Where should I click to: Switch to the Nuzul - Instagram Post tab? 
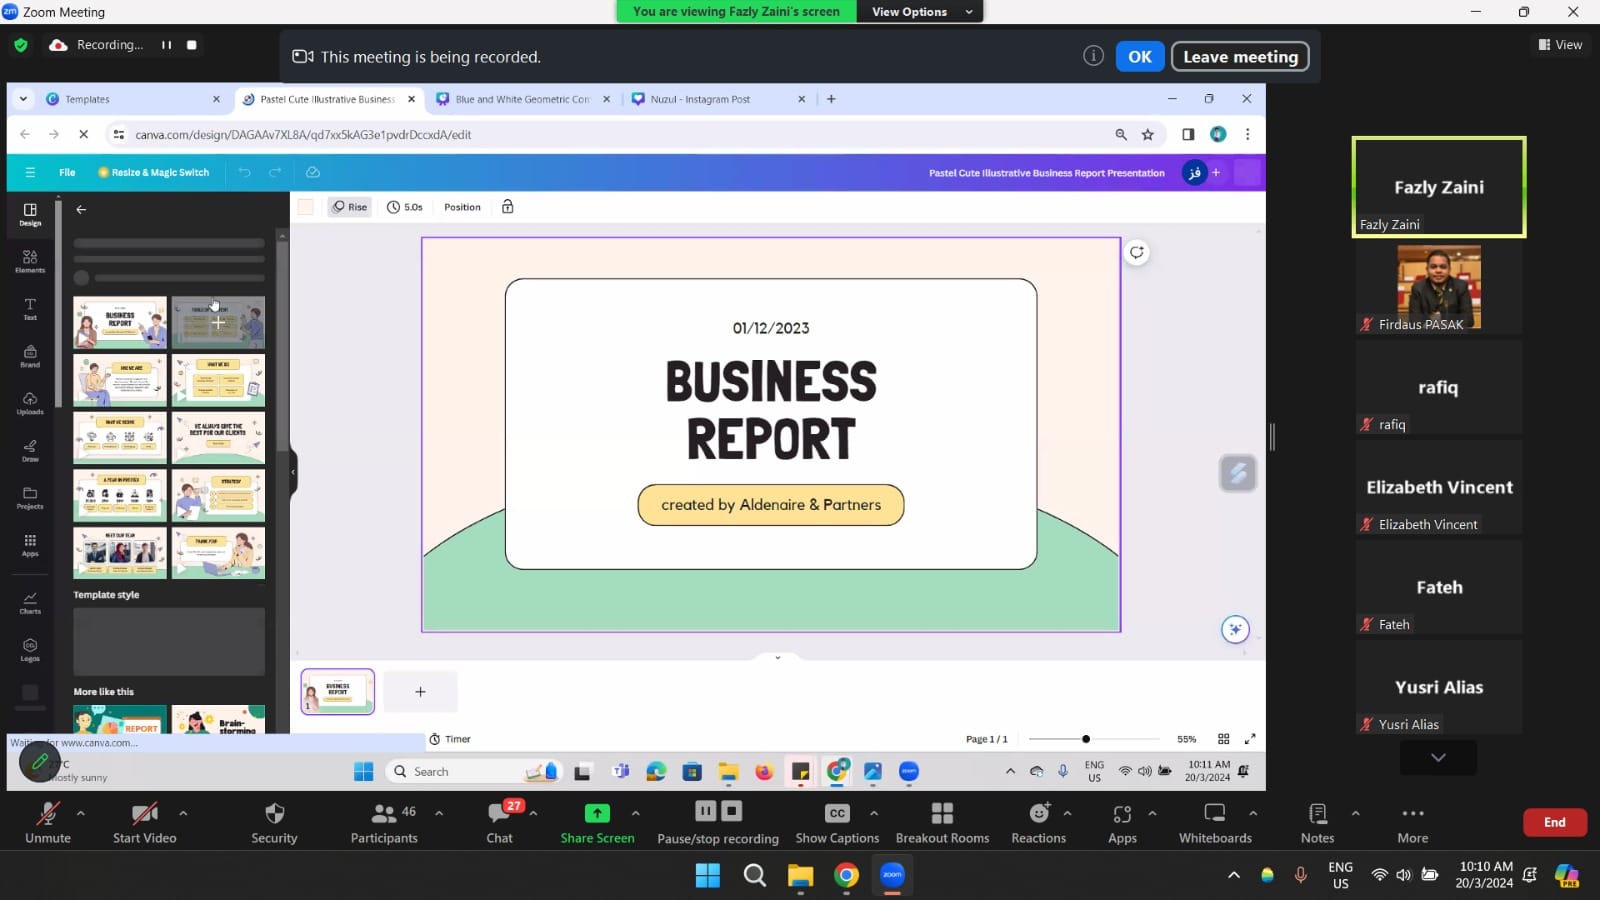[x=700, y=99]
